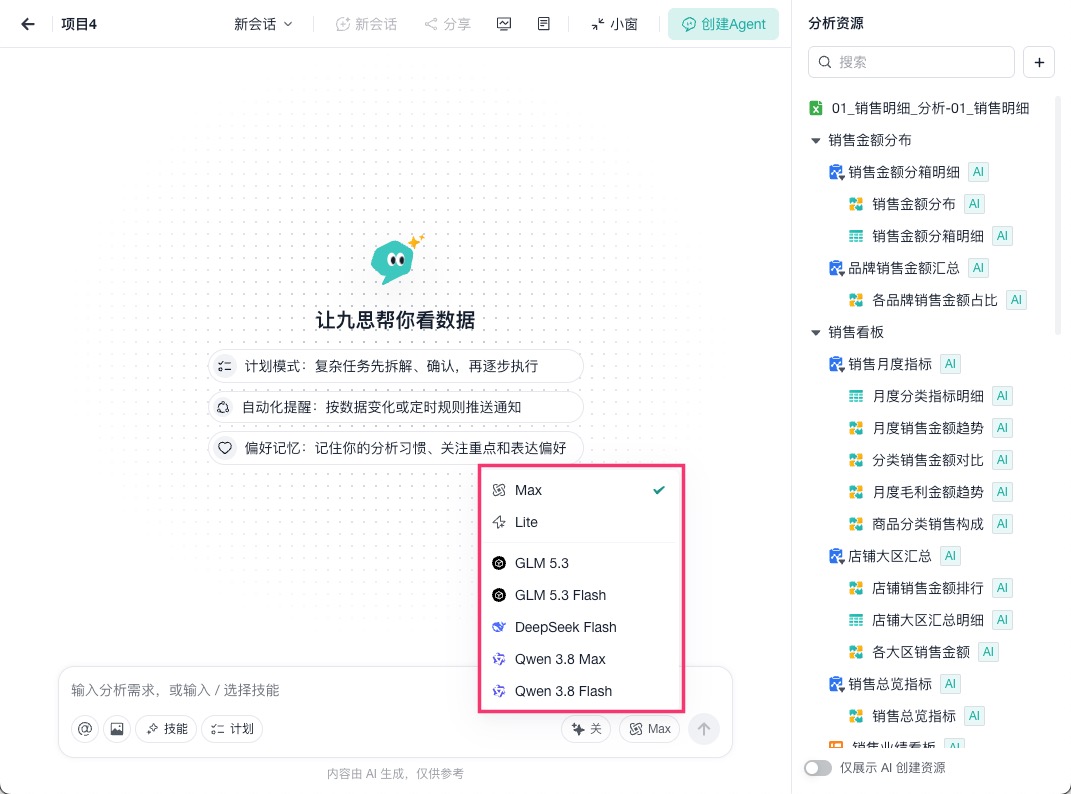Open the document notes icon in header

(544, 25)
